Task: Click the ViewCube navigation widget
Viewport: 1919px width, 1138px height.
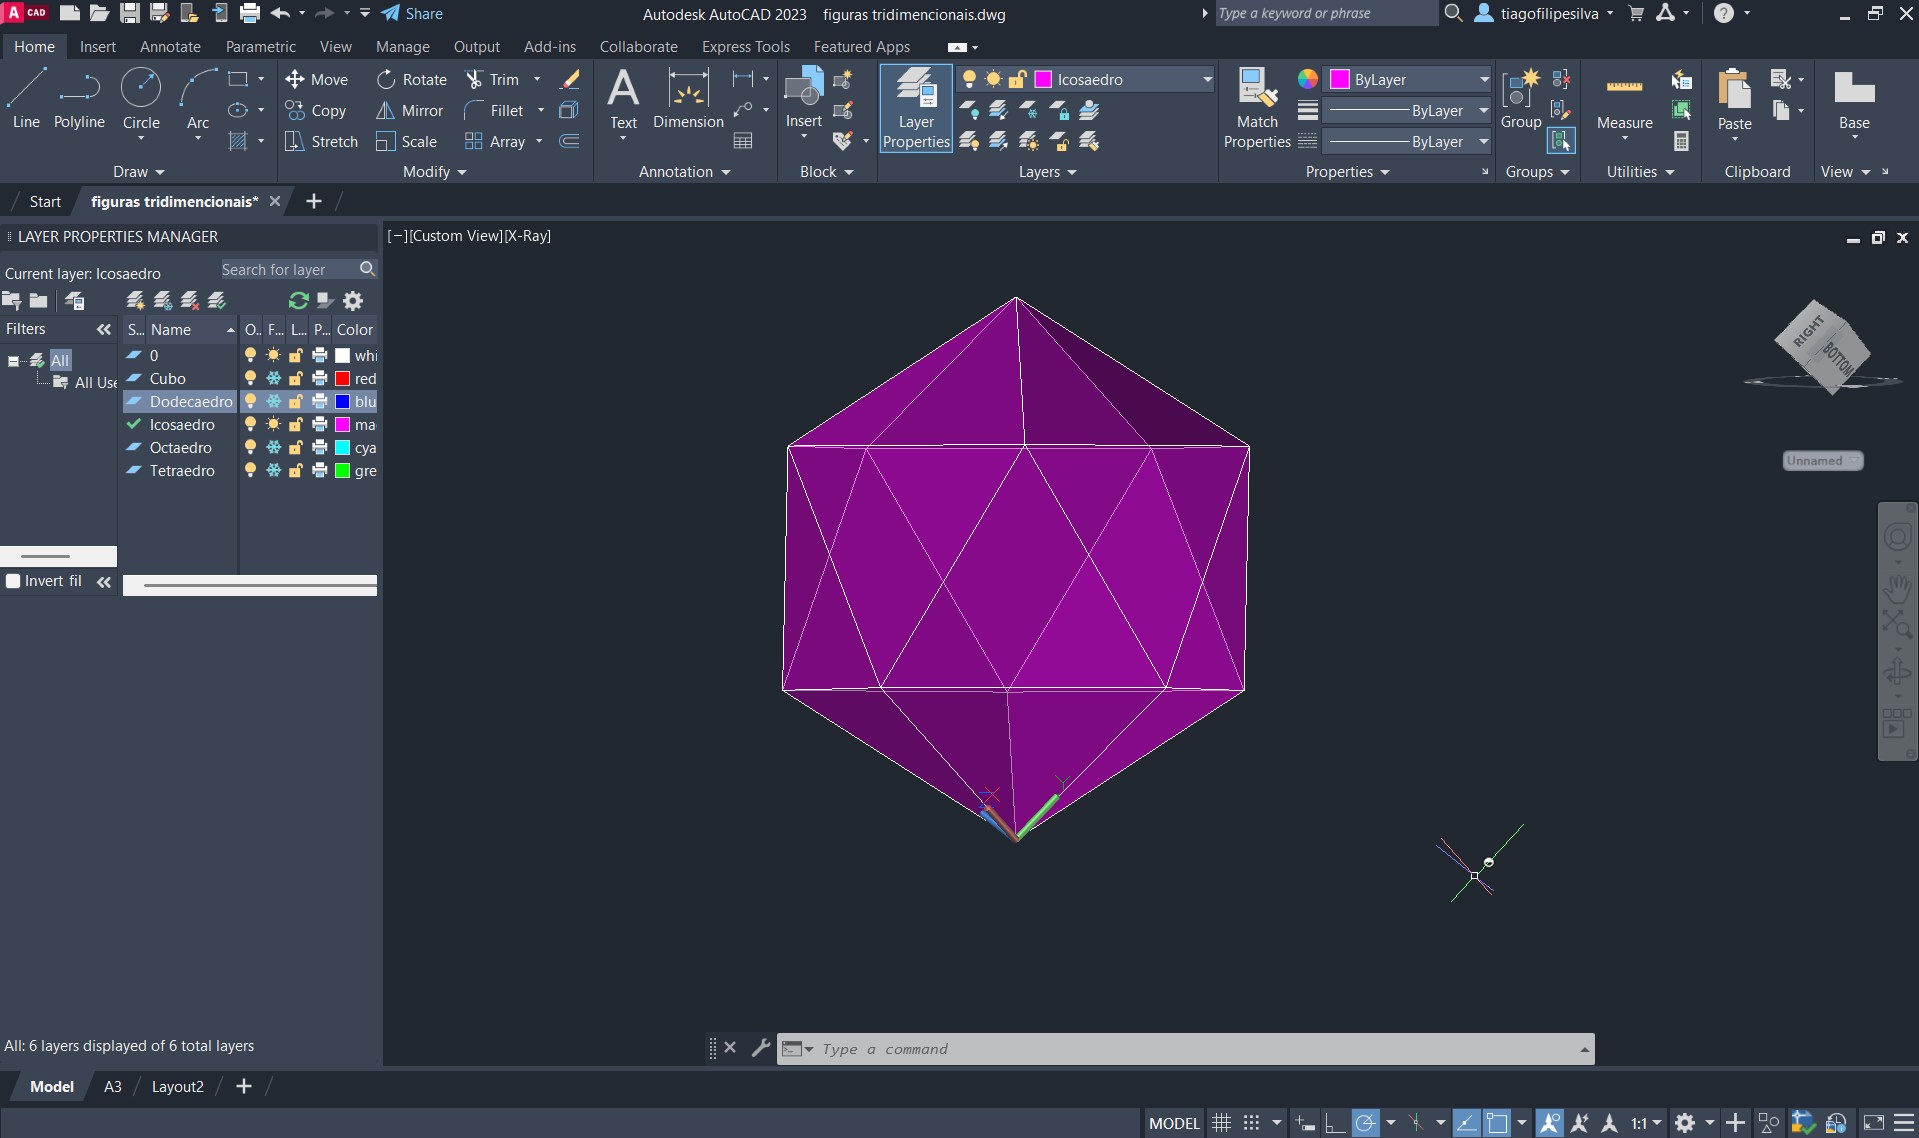Action: tap(1822, 347)
